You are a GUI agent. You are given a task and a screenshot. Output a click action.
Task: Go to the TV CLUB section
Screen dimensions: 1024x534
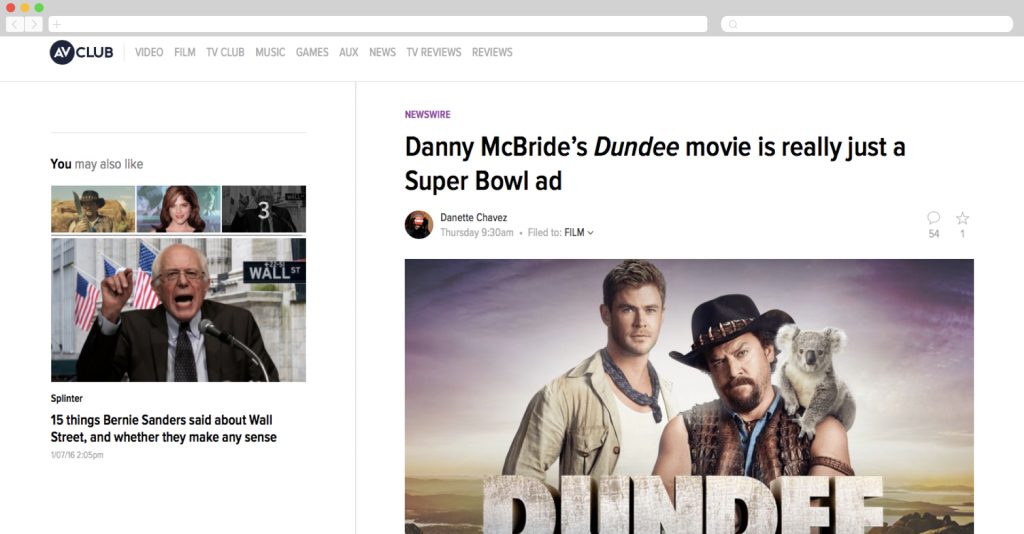coord(225,52)
